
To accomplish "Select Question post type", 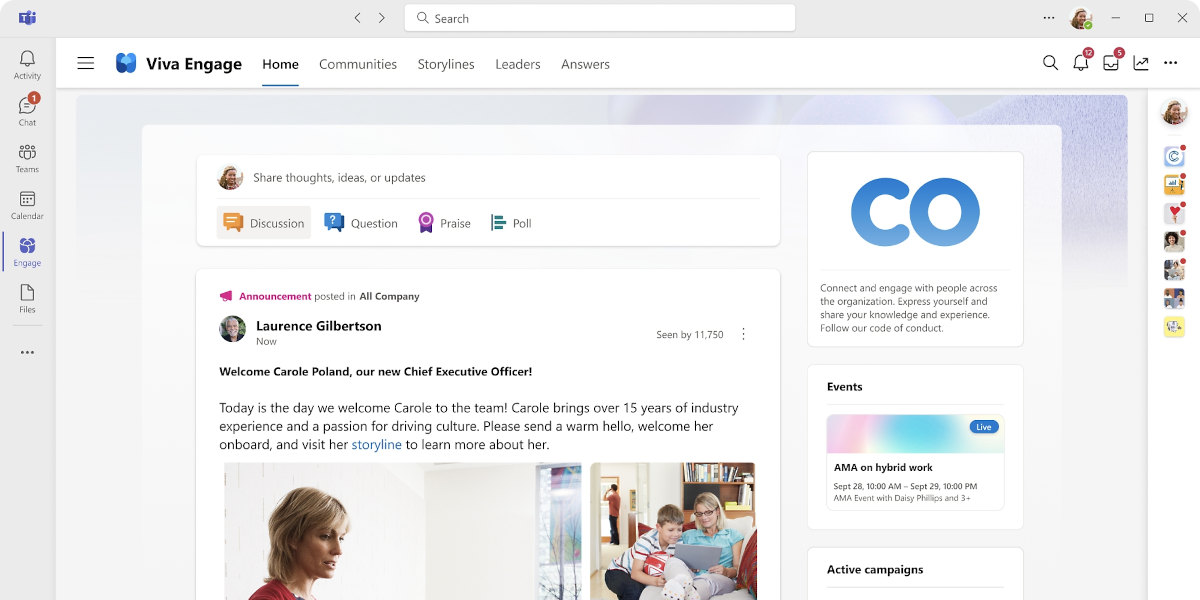I will (361, 223).
